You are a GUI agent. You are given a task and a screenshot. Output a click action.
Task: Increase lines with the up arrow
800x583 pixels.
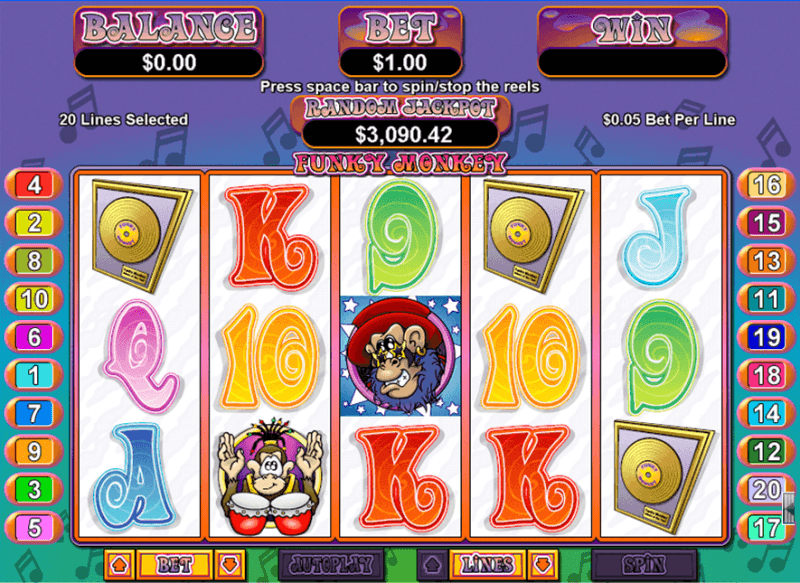432,565
